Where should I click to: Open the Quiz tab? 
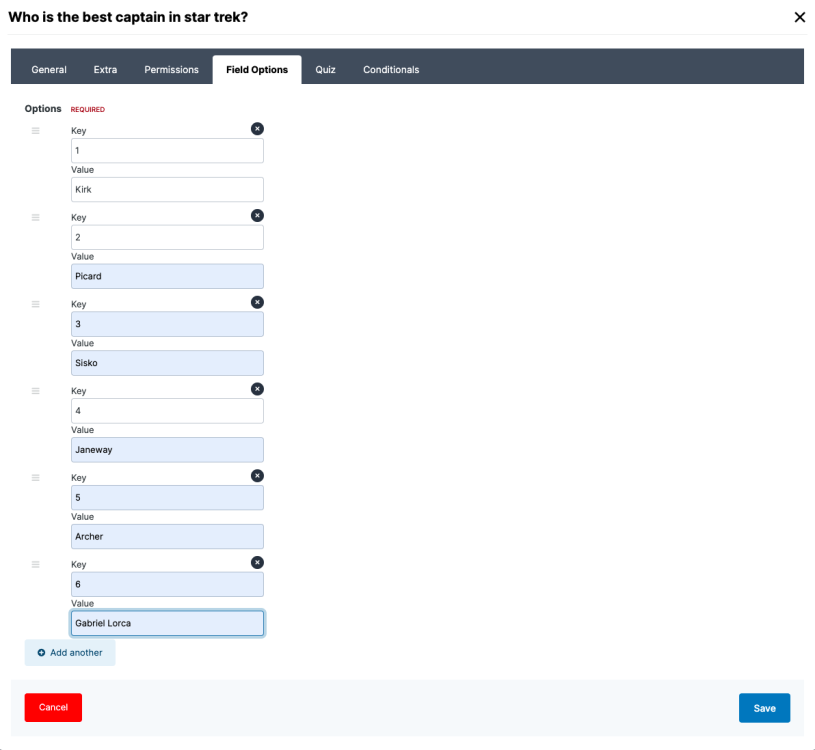pyautogui.click(x=325, y=70)
